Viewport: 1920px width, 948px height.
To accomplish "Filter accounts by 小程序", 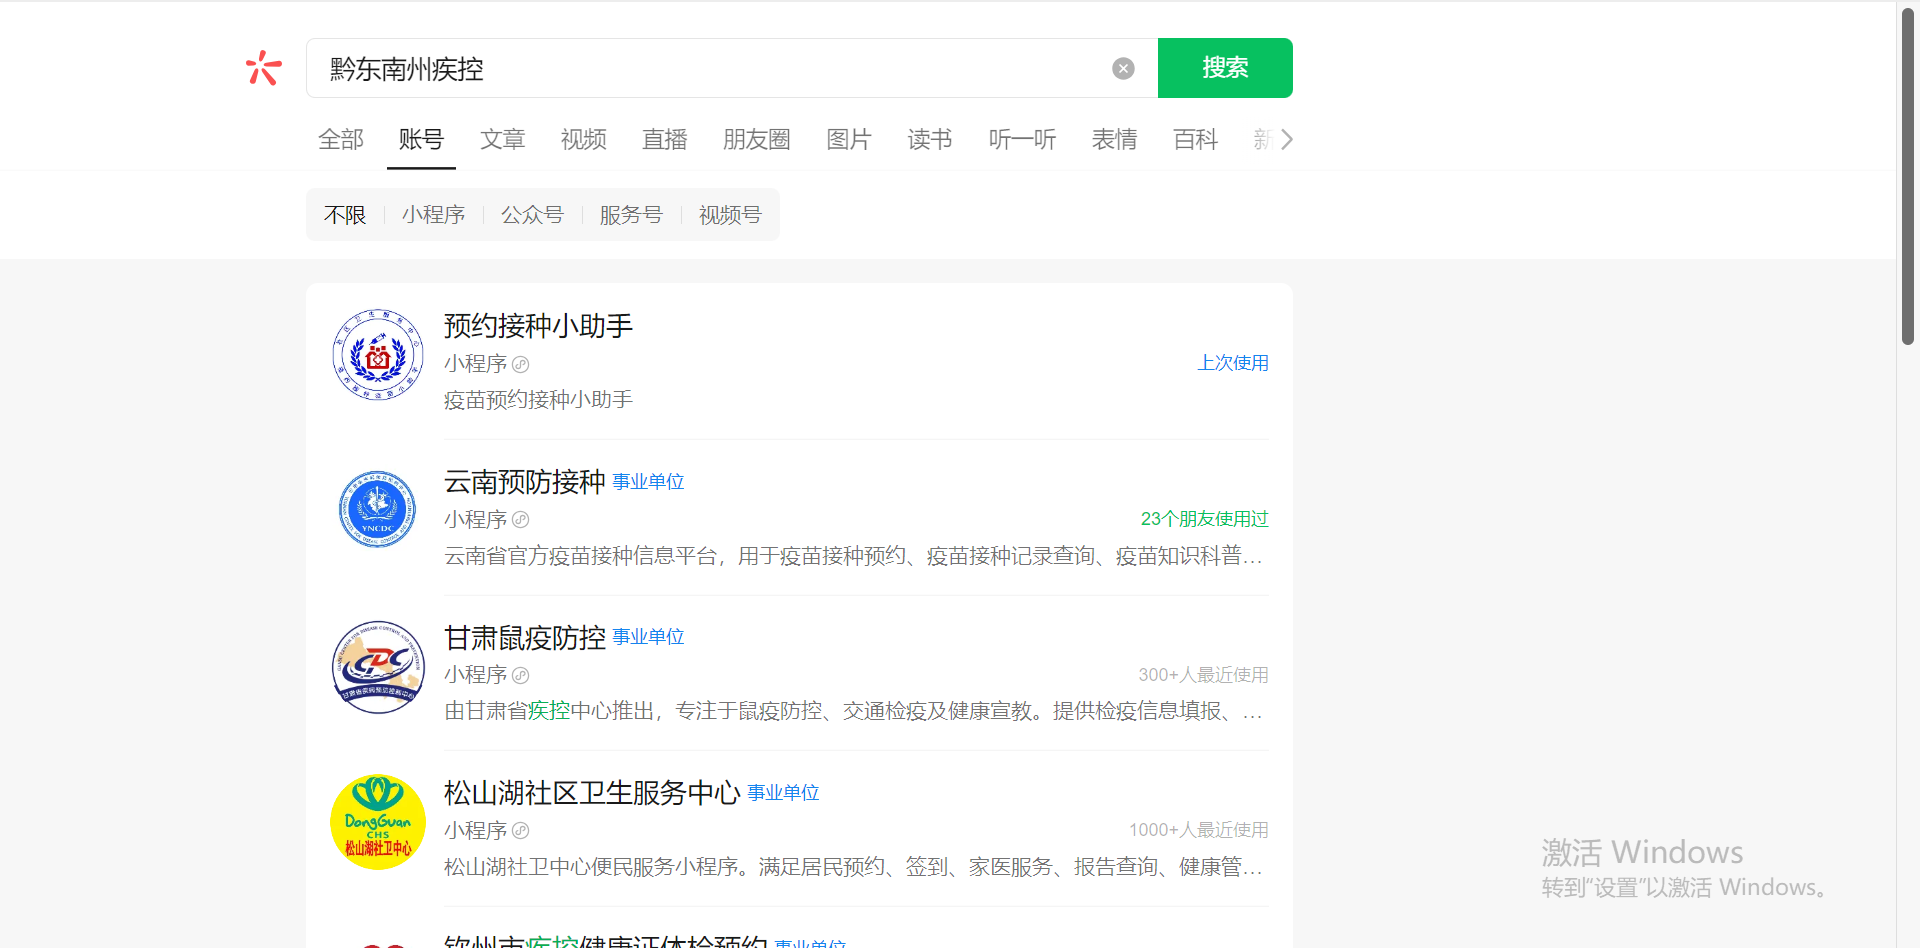I will [x=434, y=215].
